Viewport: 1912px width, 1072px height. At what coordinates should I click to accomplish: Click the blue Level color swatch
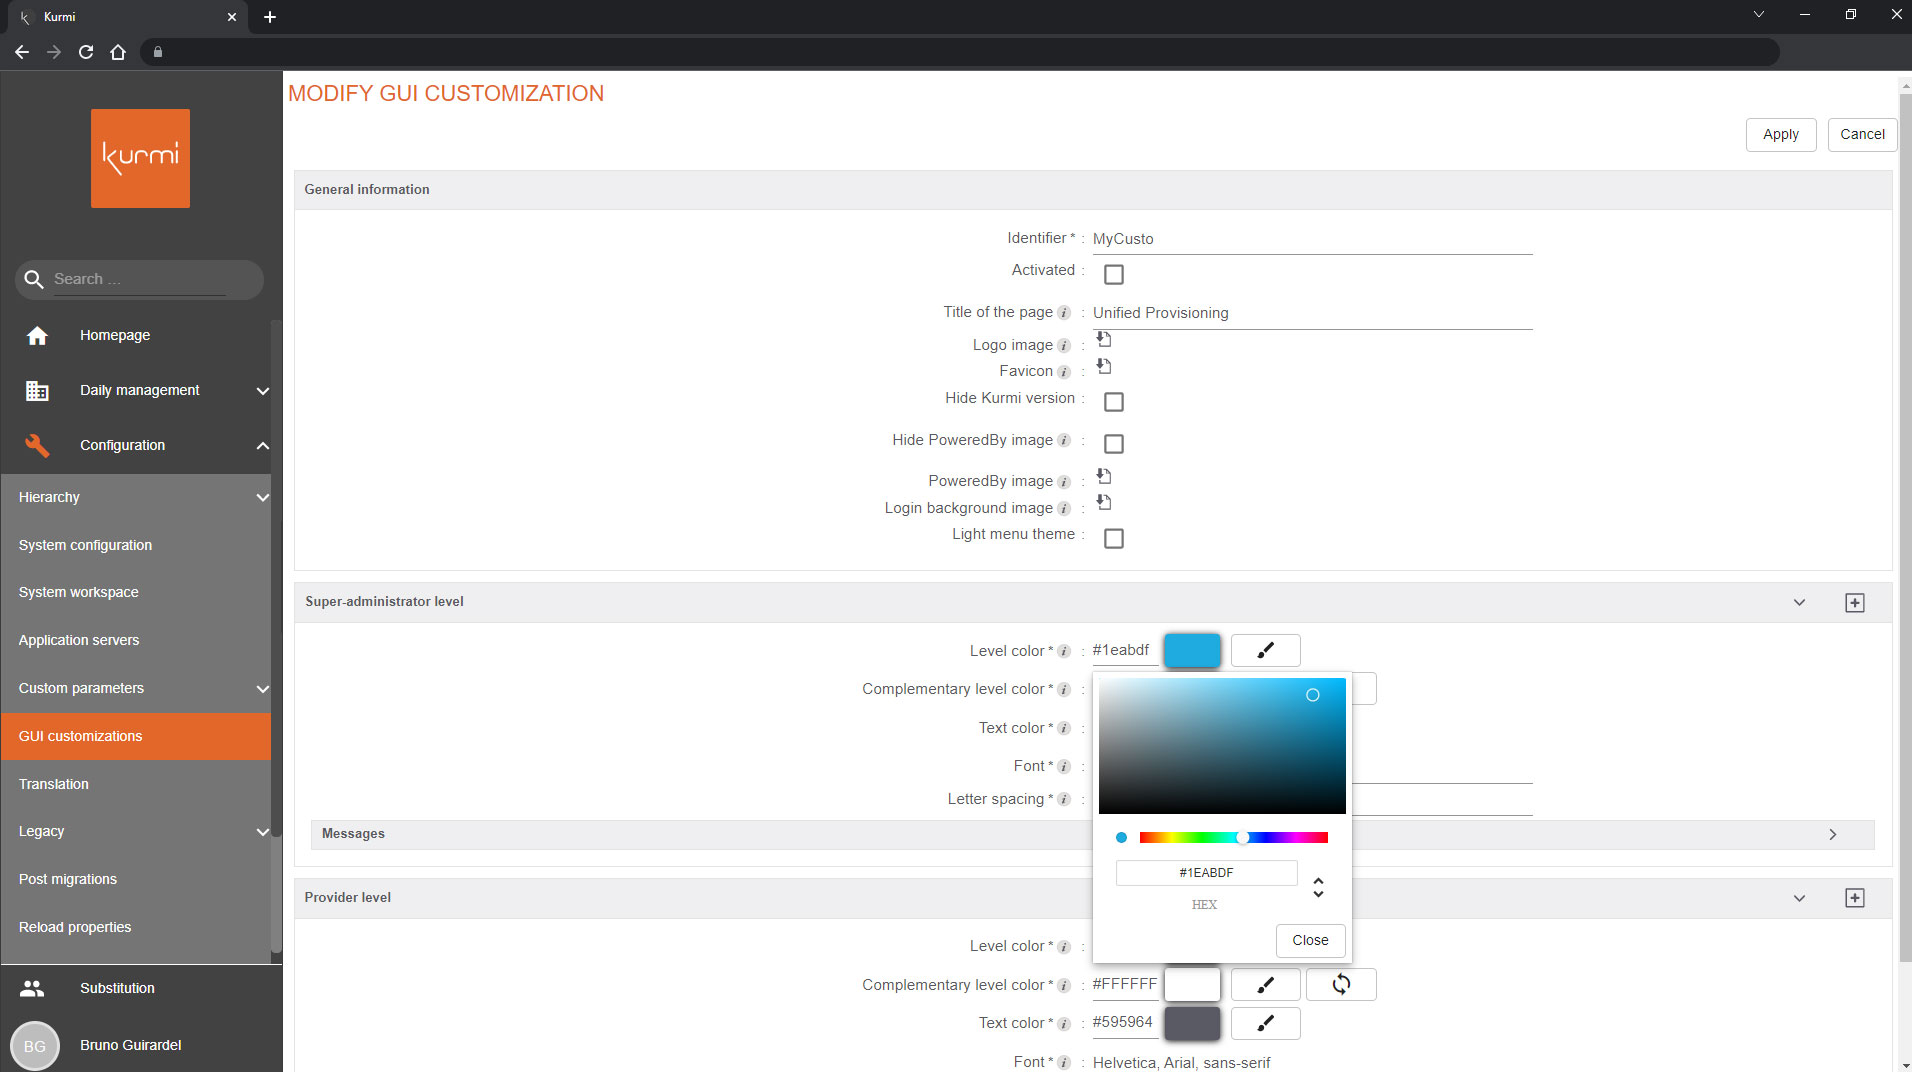point(1192,650)
